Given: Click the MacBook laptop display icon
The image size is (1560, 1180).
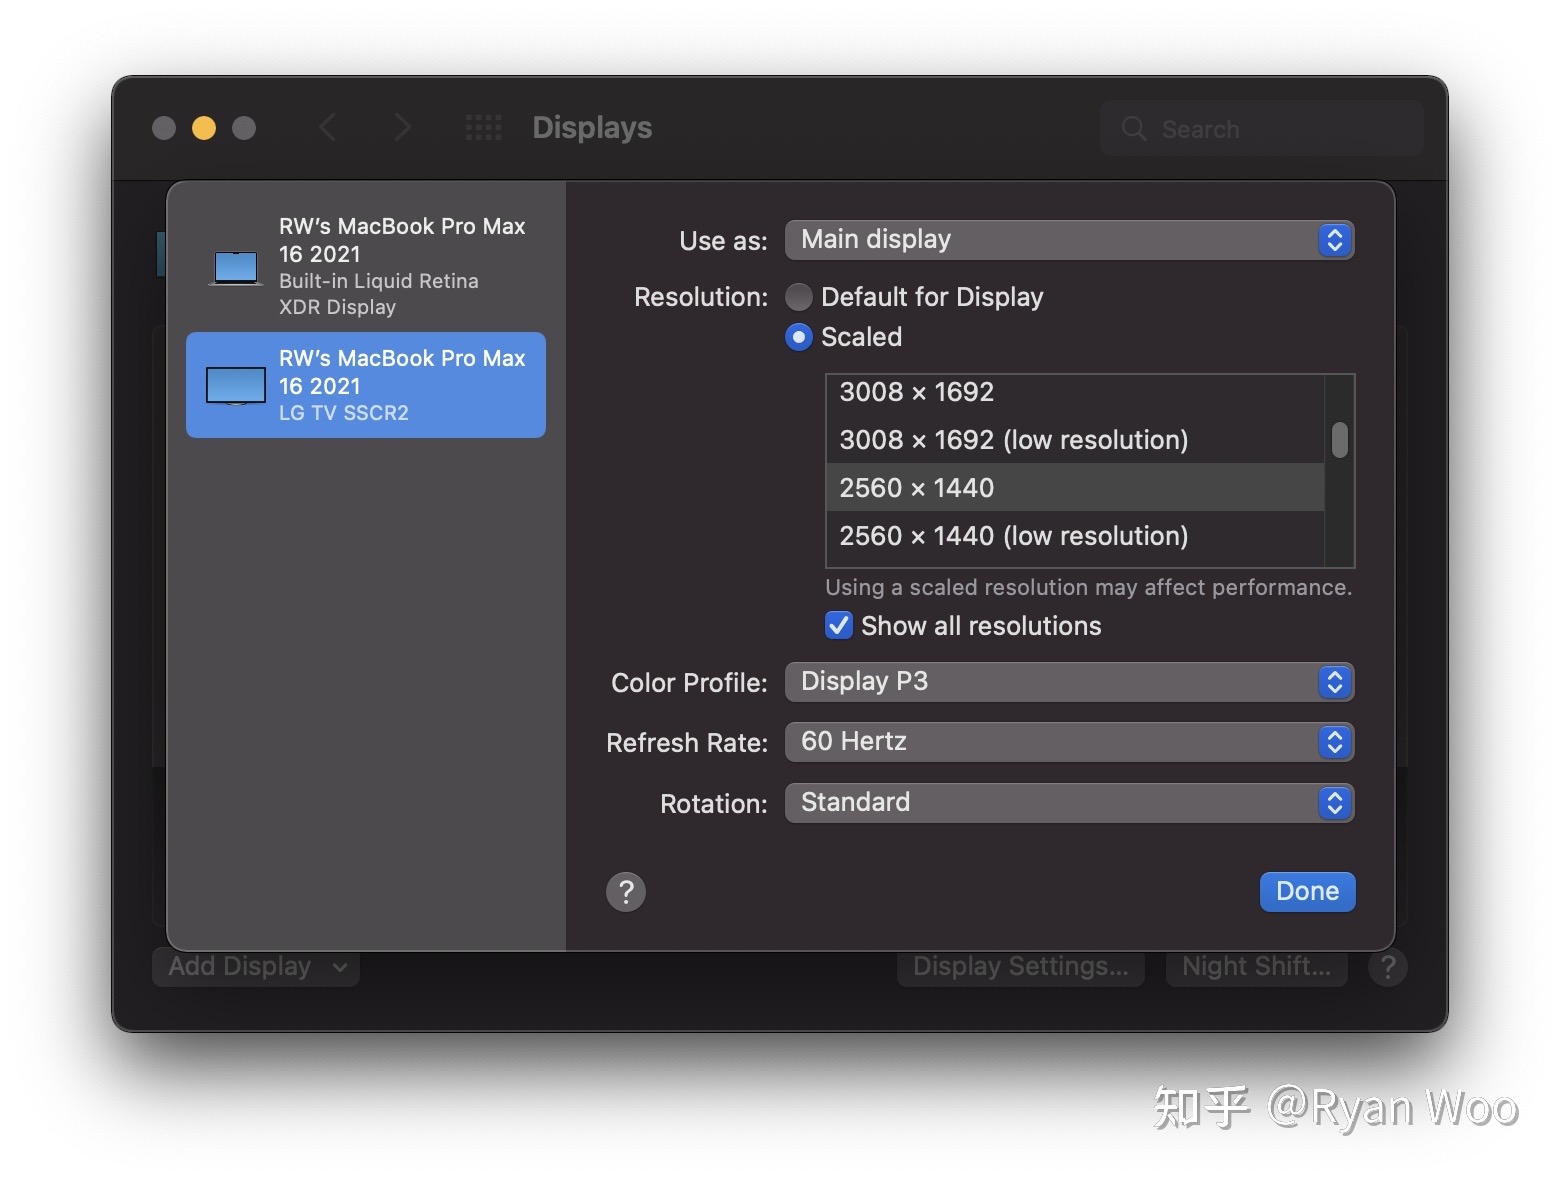Looking at the screenshot, I should pyautogui.click(x=236, y=268).
